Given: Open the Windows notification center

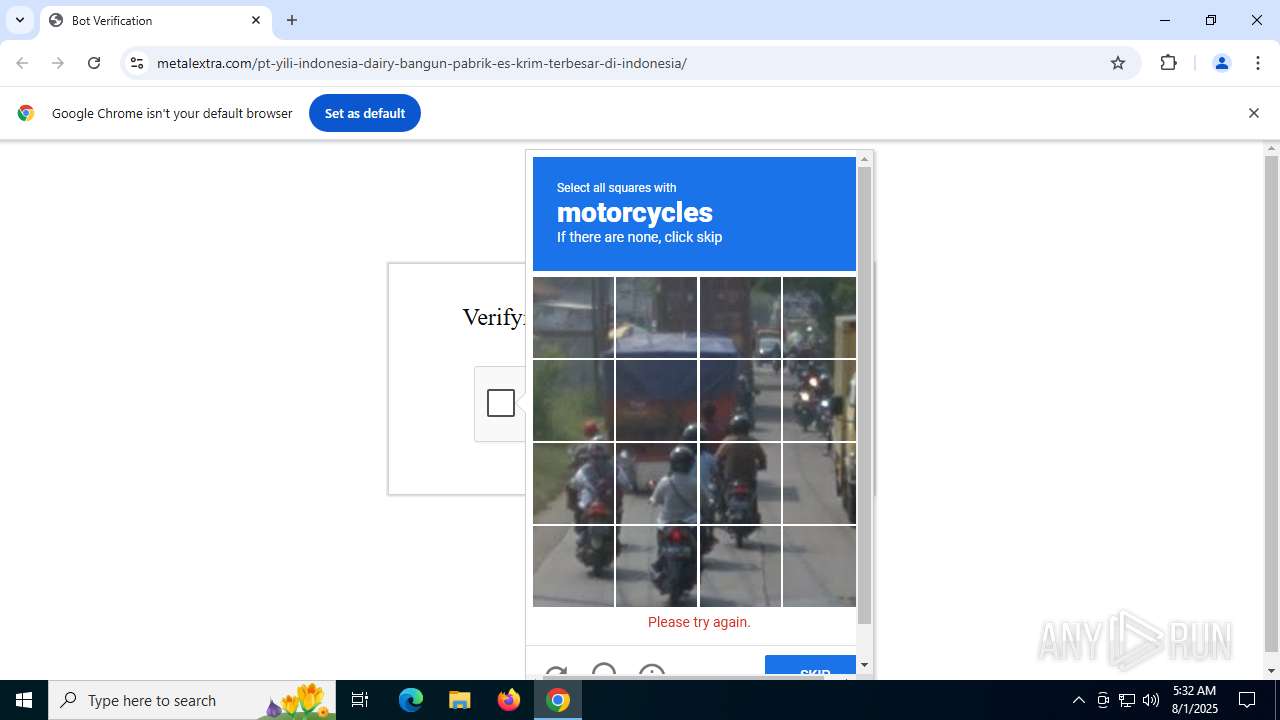Looking at the screenshot, I should click(1247, 700).
